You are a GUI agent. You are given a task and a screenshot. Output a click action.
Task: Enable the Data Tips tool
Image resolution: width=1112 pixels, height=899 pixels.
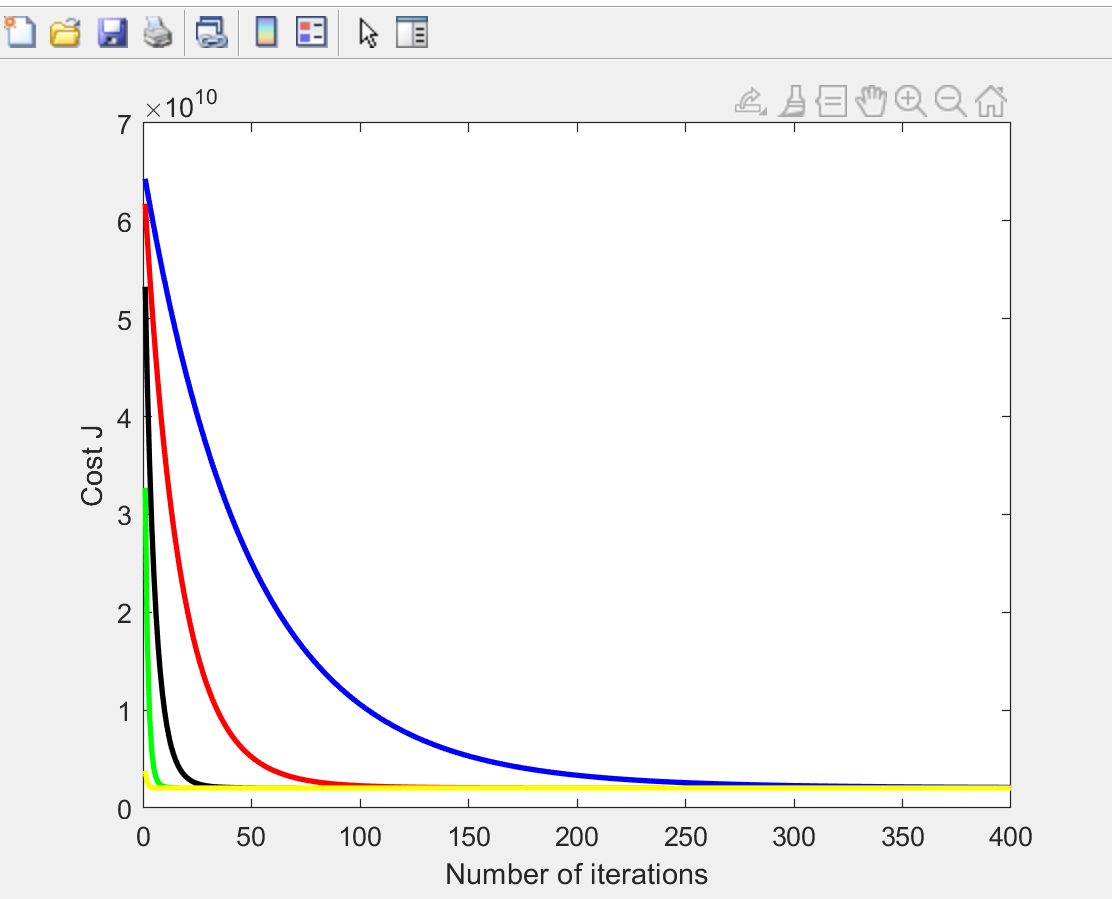click(x=832, y=100)
